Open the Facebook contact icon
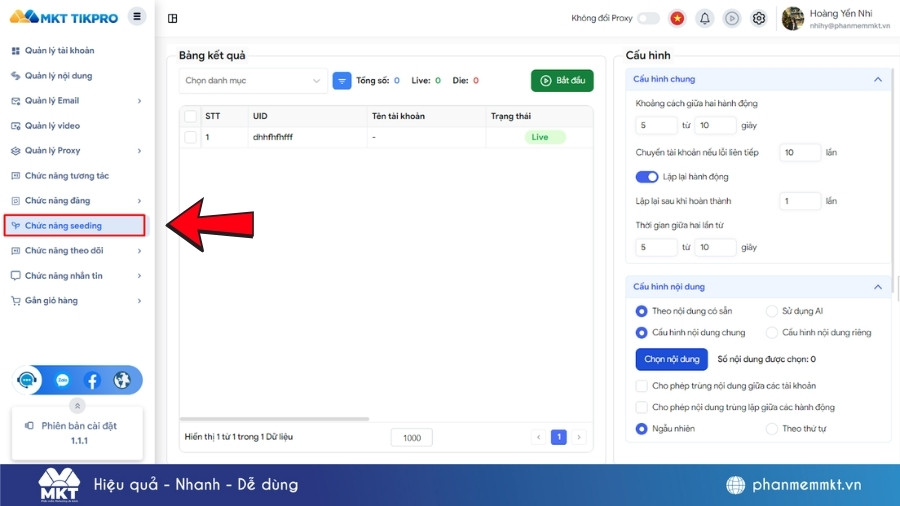 (x=92, y=380)
